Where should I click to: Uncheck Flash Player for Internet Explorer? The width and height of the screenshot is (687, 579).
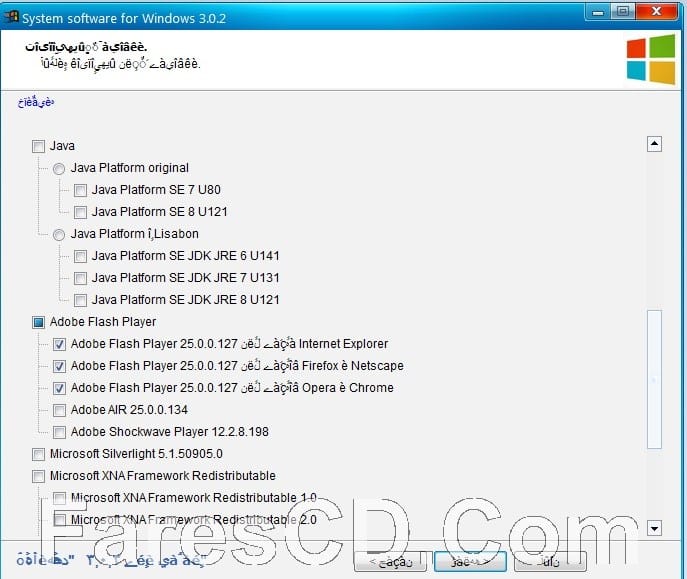tap(59, 344)
